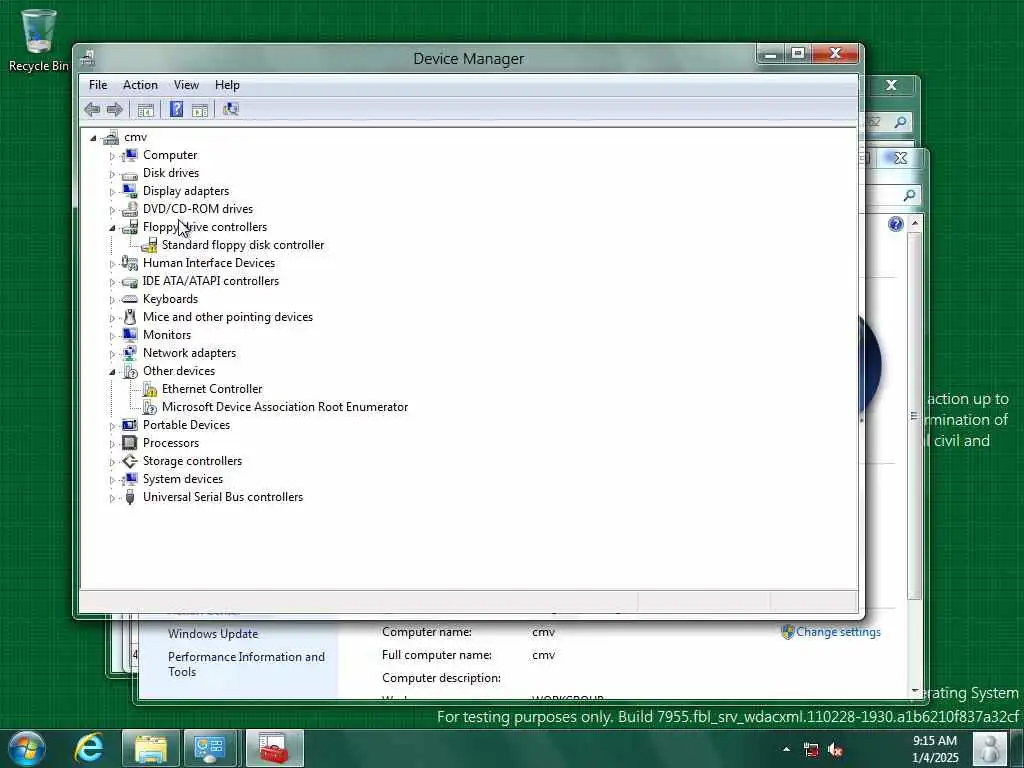Expand the System devices category
The image size is (1024, 768).
coord(112,480)
